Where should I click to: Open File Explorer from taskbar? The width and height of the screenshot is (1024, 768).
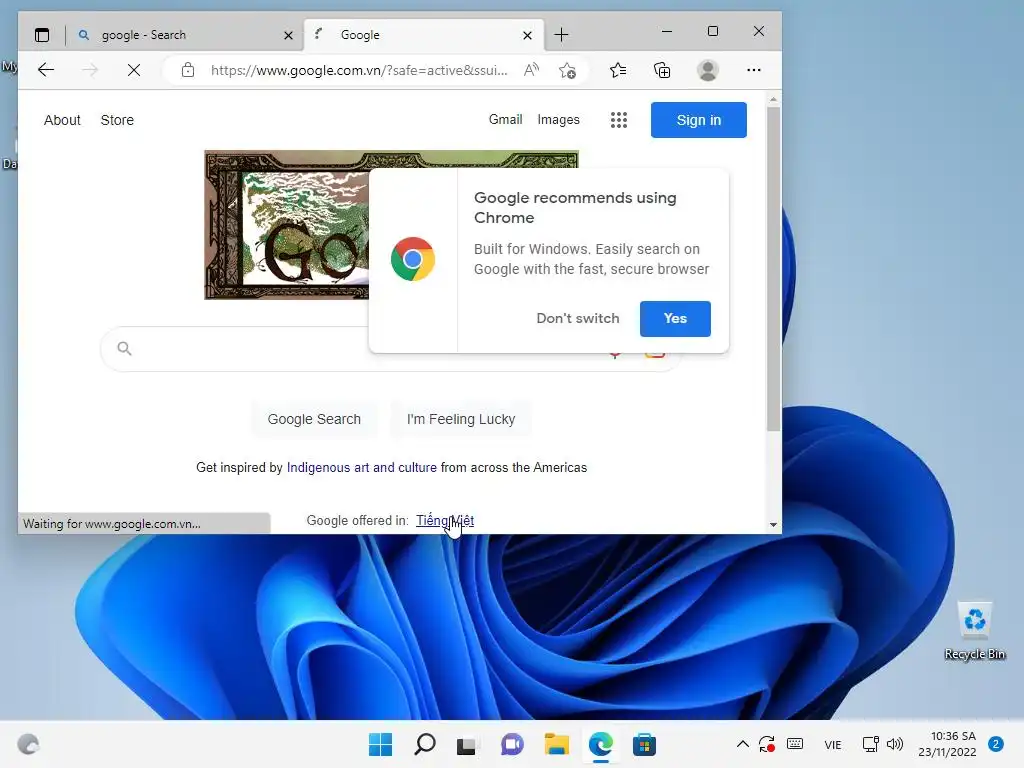556,744
